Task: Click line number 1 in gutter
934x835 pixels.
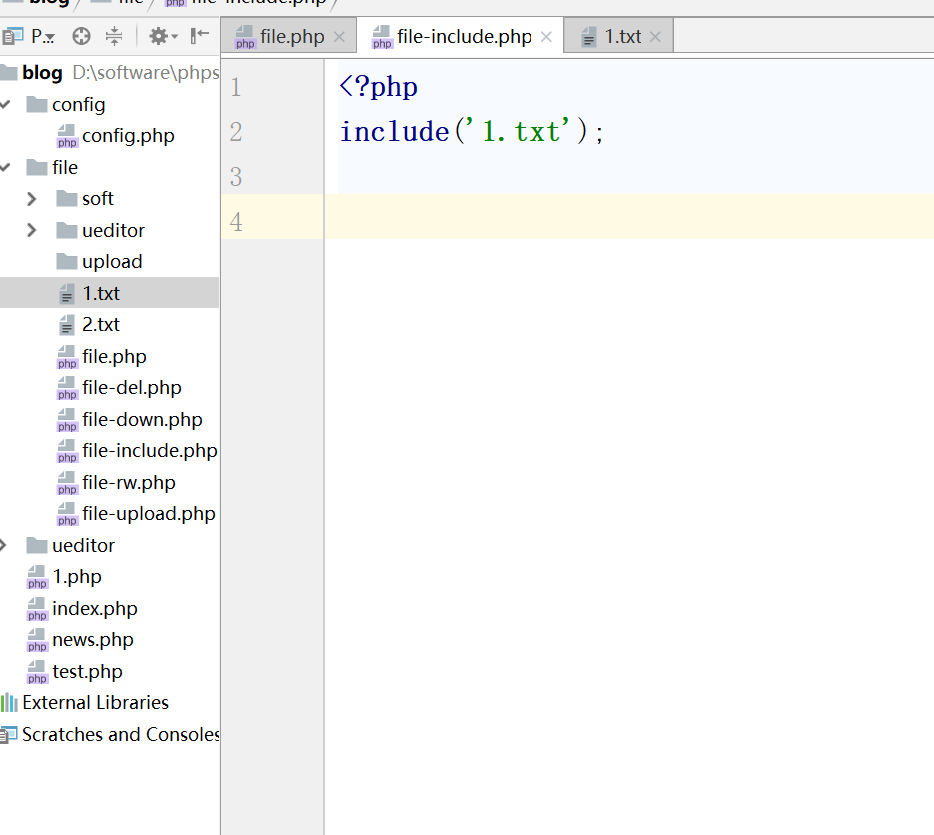Action: coord(236,88)
